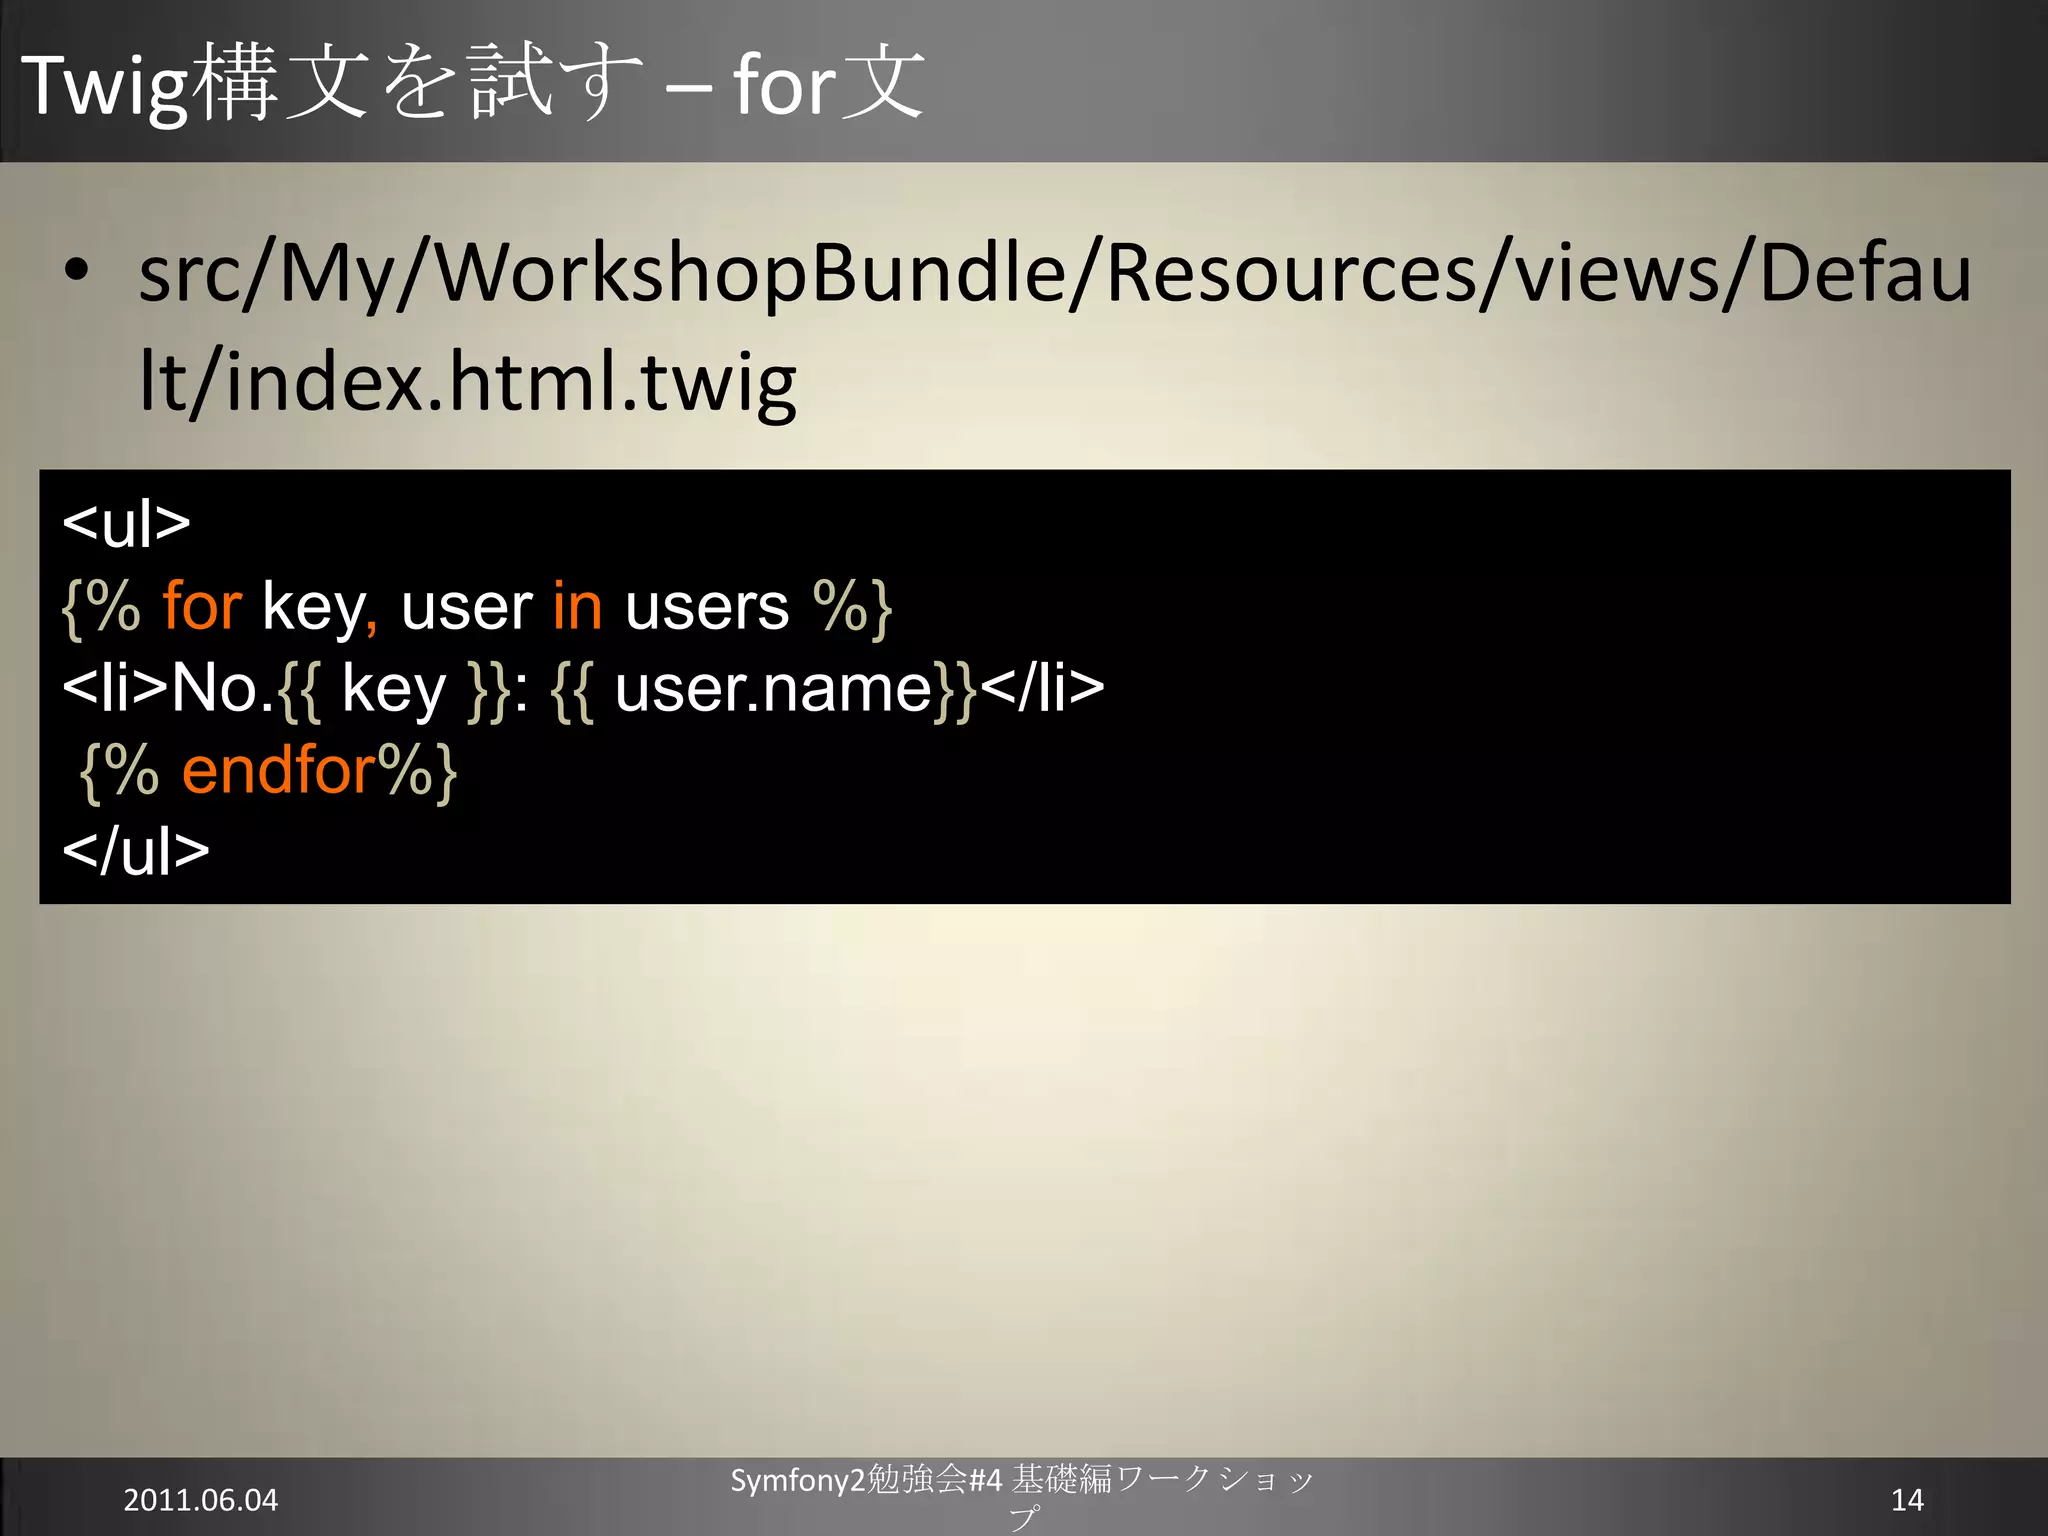The image size is (2048, 1536).
Task: Click the '<li>No.{{ key }}: {{ user.name}}</li>' line
Action: coord(583,689)
